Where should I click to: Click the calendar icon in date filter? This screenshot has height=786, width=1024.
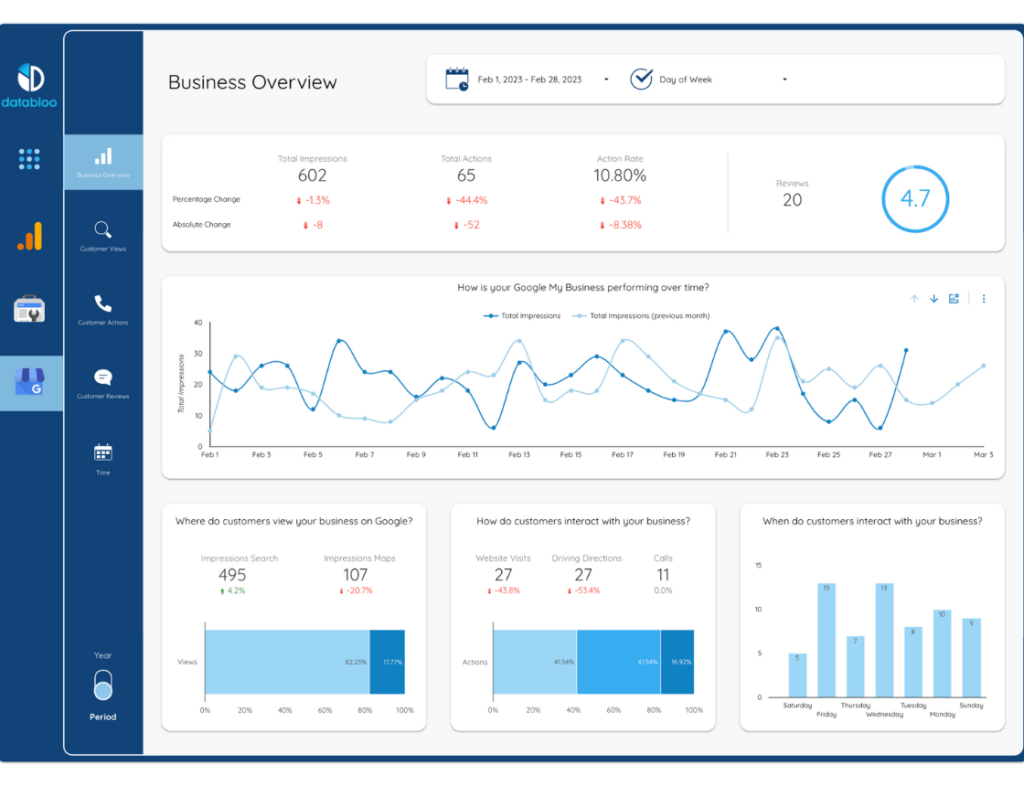tap(457, 79)
